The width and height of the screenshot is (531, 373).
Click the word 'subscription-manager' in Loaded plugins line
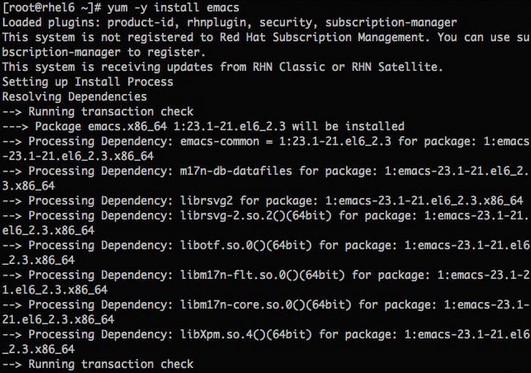391,22
